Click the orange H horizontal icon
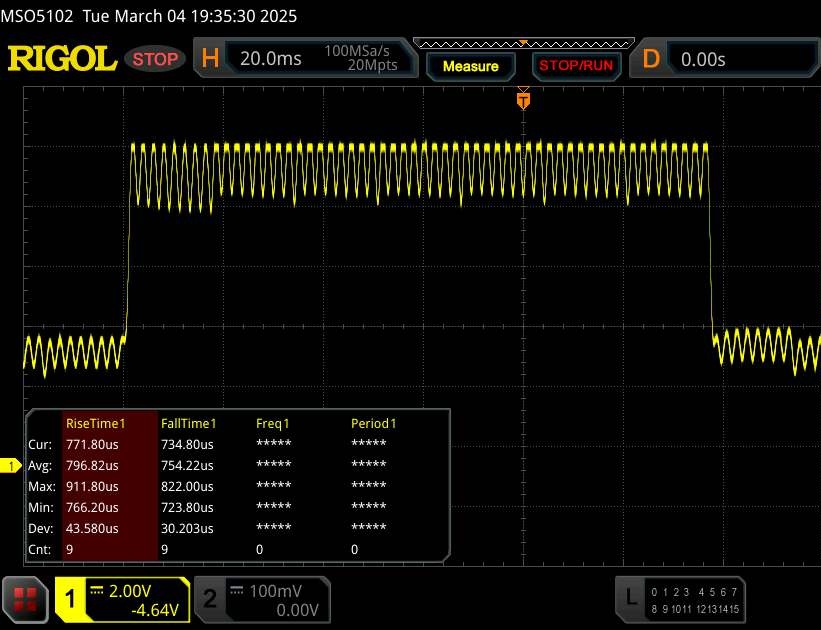The width and height of the screenshot is (821, 630). pyautogui.click(x=210, y=59)
